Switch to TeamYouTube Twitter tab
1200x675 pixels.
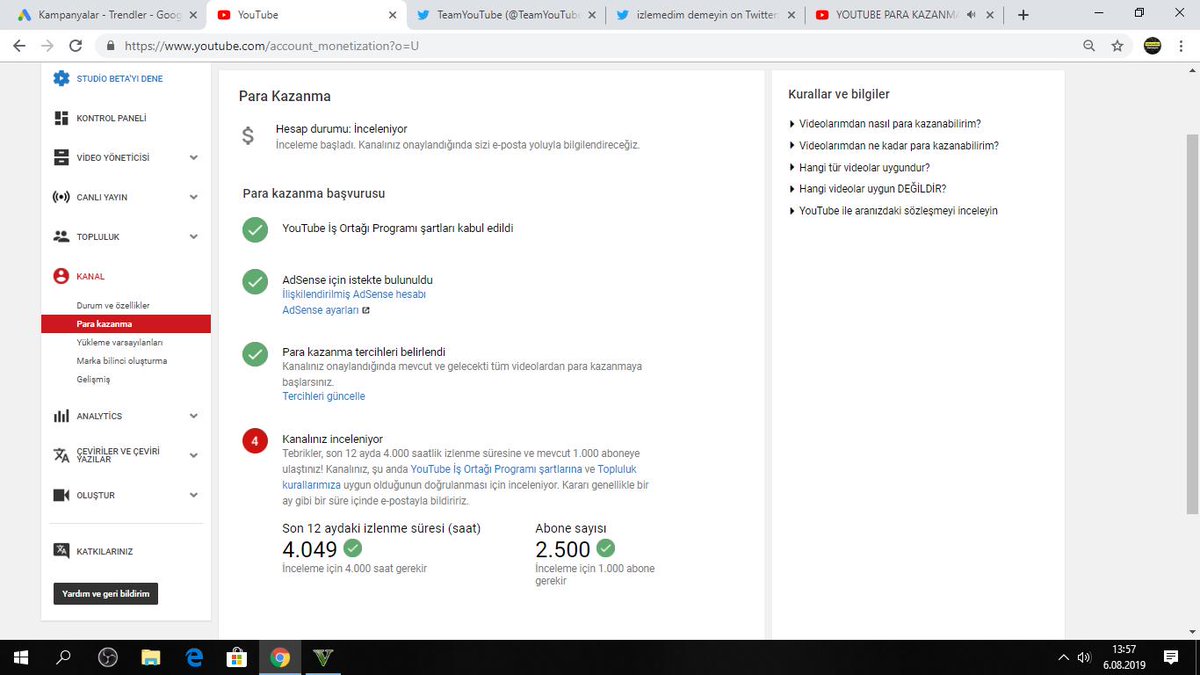pos(507,15)
